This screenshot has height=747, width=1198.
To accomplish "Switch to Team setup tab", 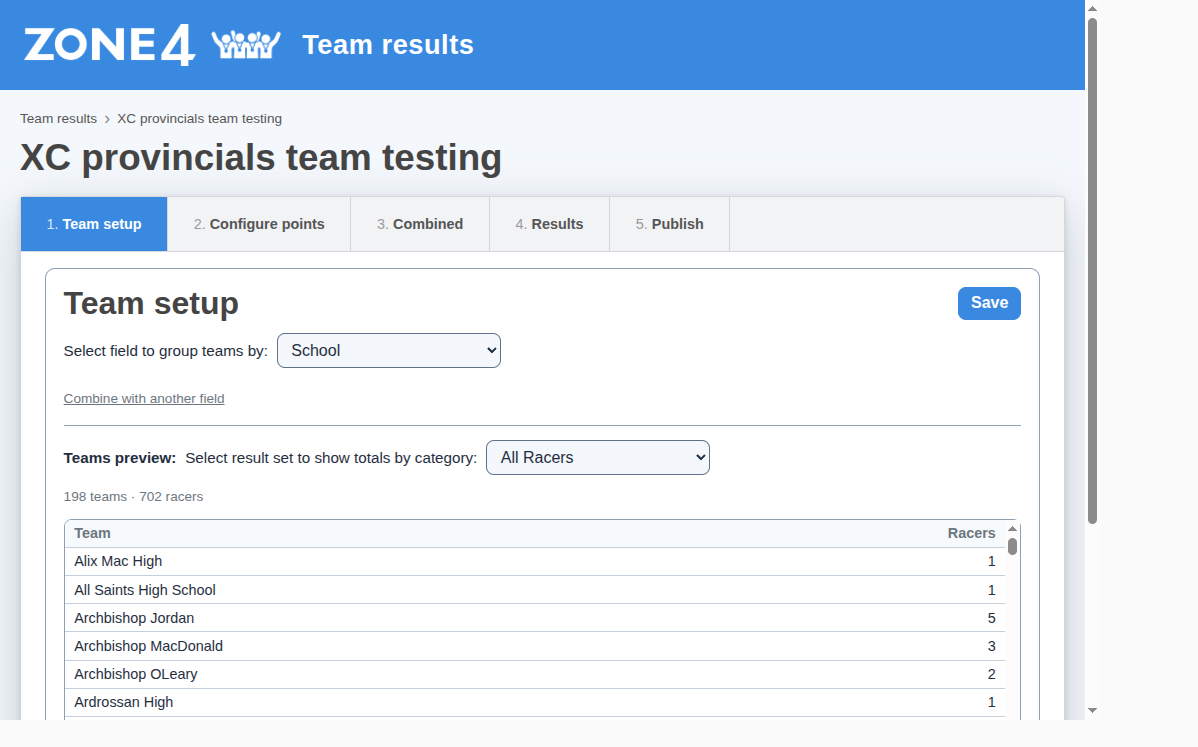I will [94, 224].
